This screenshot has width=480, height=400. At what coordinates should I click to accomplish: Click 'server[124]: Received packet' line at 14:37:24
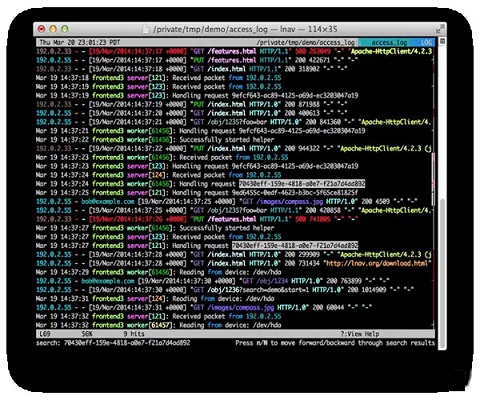[158, 175]
